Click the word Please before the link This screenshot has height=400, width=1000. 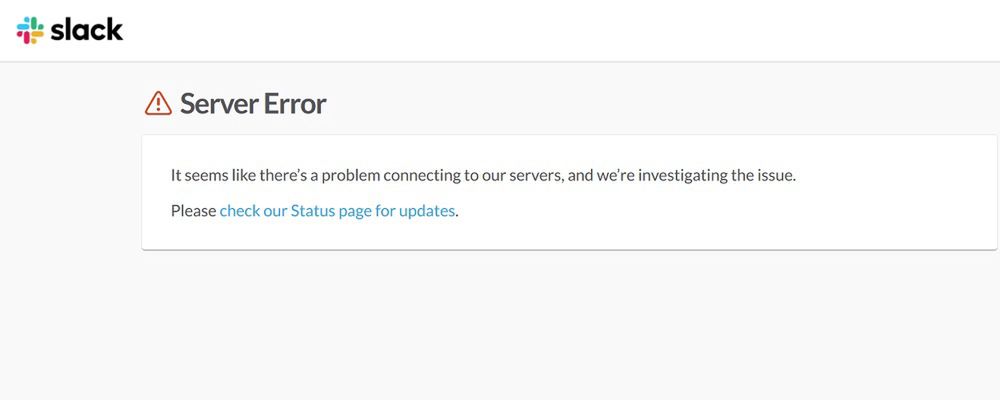[x=193, y=211]
